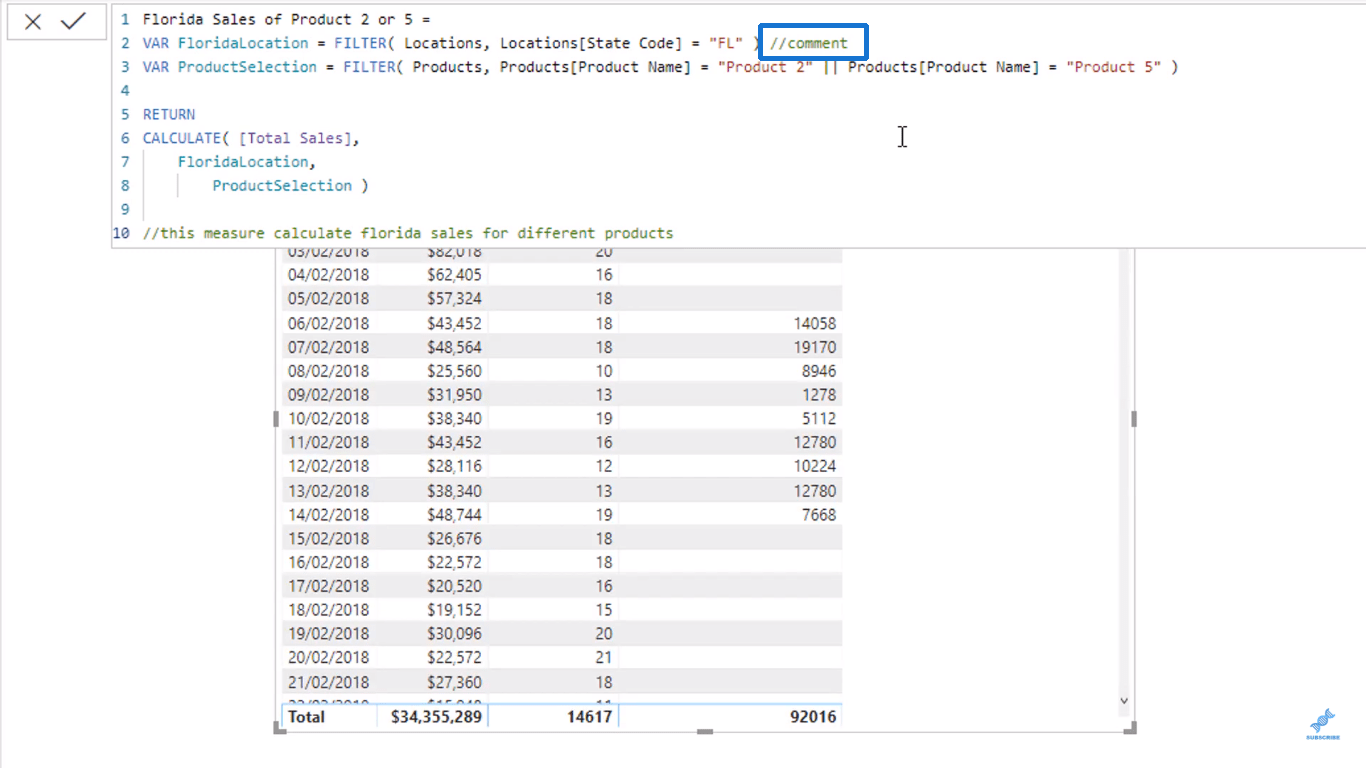Viewport: 1366px width, 768px height.
Task: Commit the measure with the checkmark icon
Action: pos(73,21)
